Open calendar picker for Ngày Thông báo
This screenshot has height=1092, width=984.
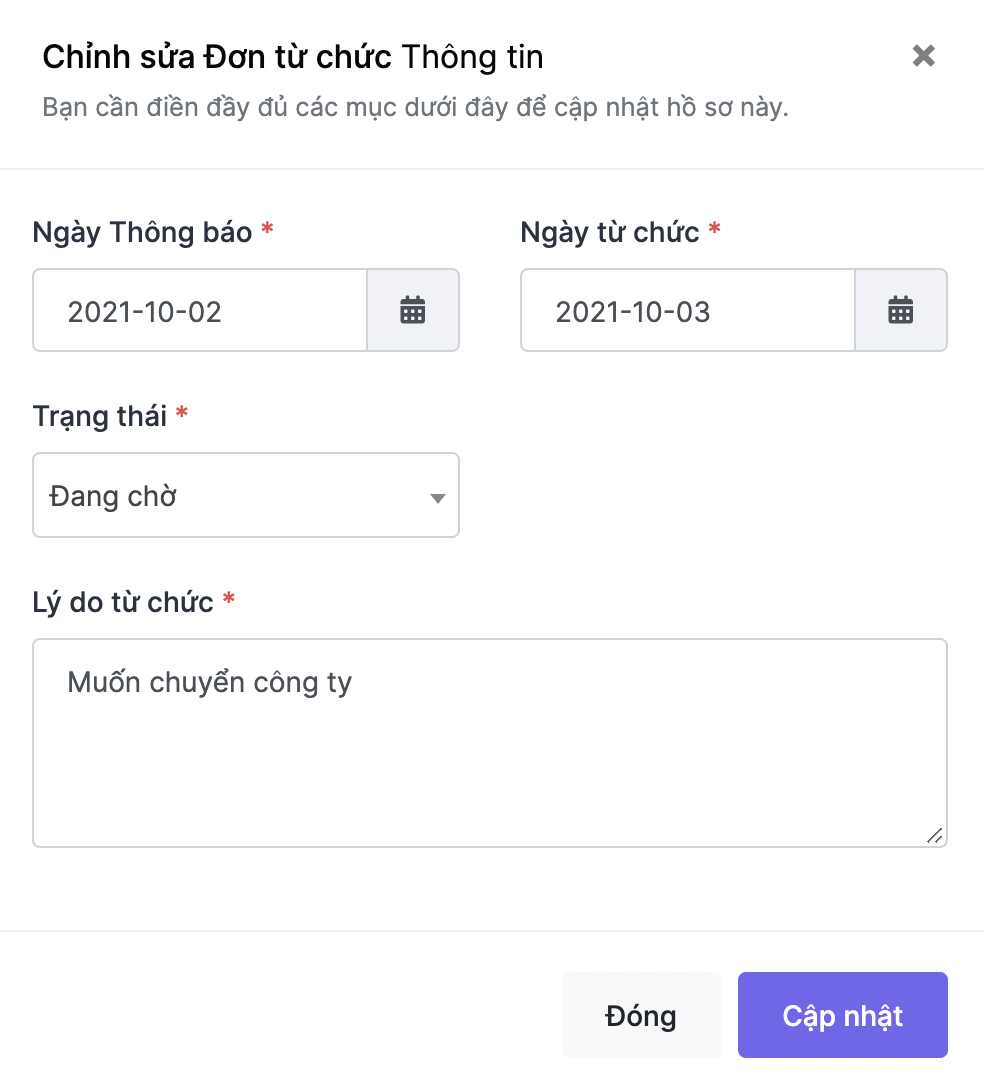[413, 310]
